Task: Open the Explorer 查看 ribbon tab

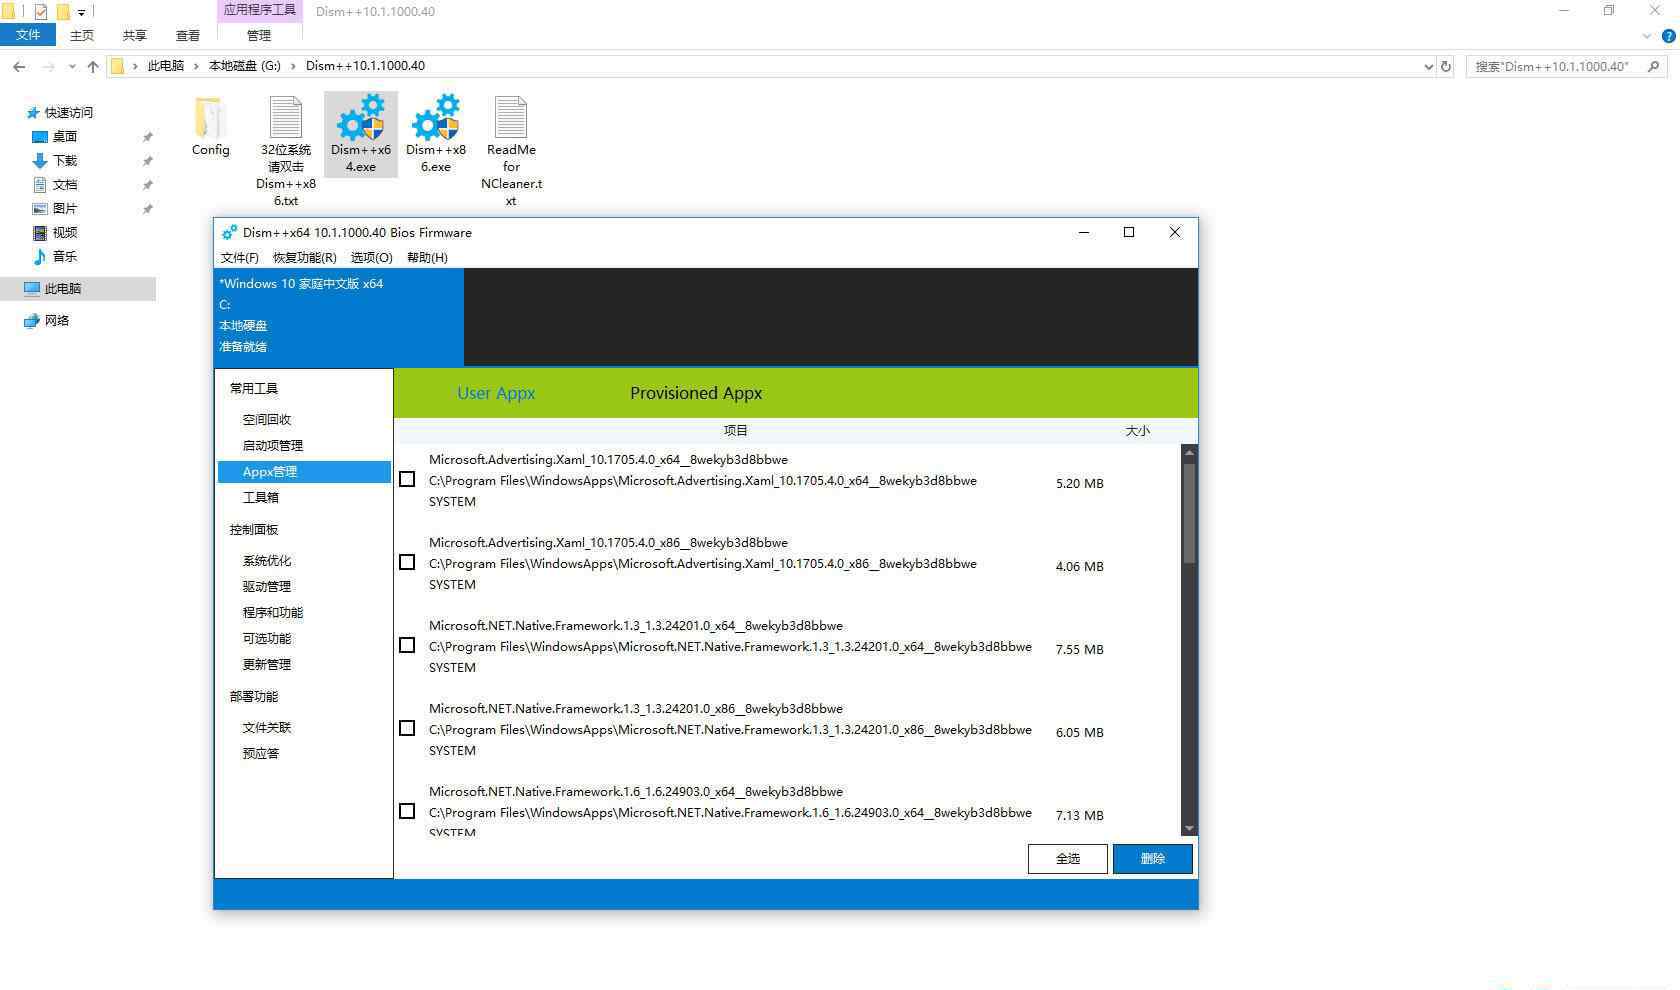Action: [187, 35]
